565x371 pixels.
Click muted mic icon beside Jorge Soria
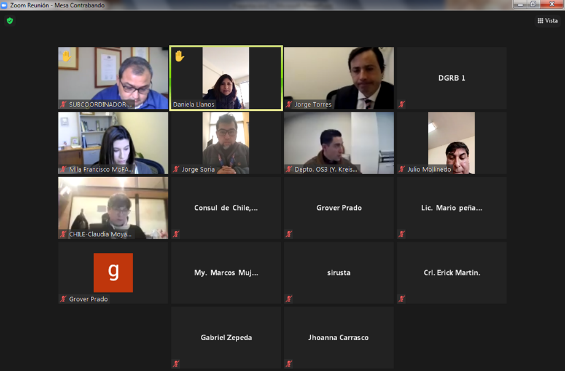coord(176,169)
